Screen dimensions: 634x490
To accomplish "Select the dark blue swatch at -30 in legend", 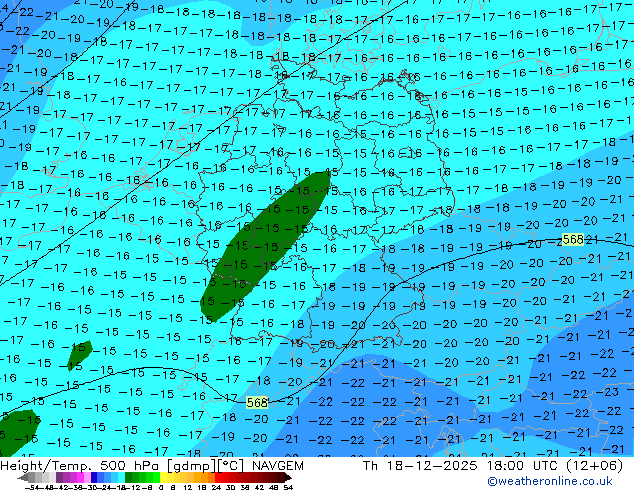I will click(x=94, y=477).
